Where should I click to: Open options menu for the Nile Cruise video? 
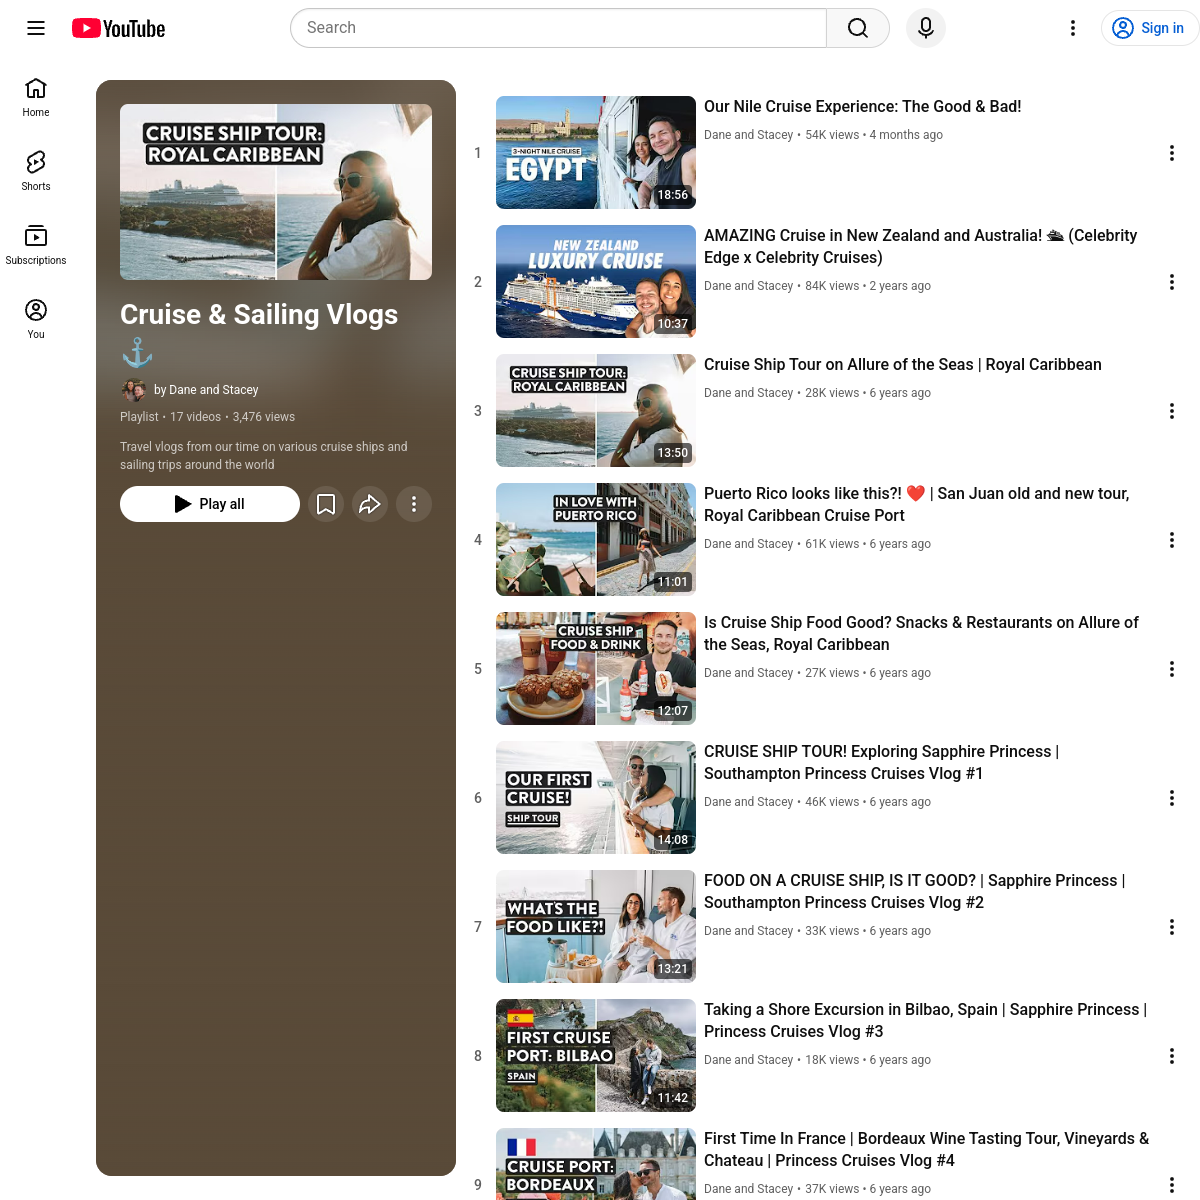1171,153
